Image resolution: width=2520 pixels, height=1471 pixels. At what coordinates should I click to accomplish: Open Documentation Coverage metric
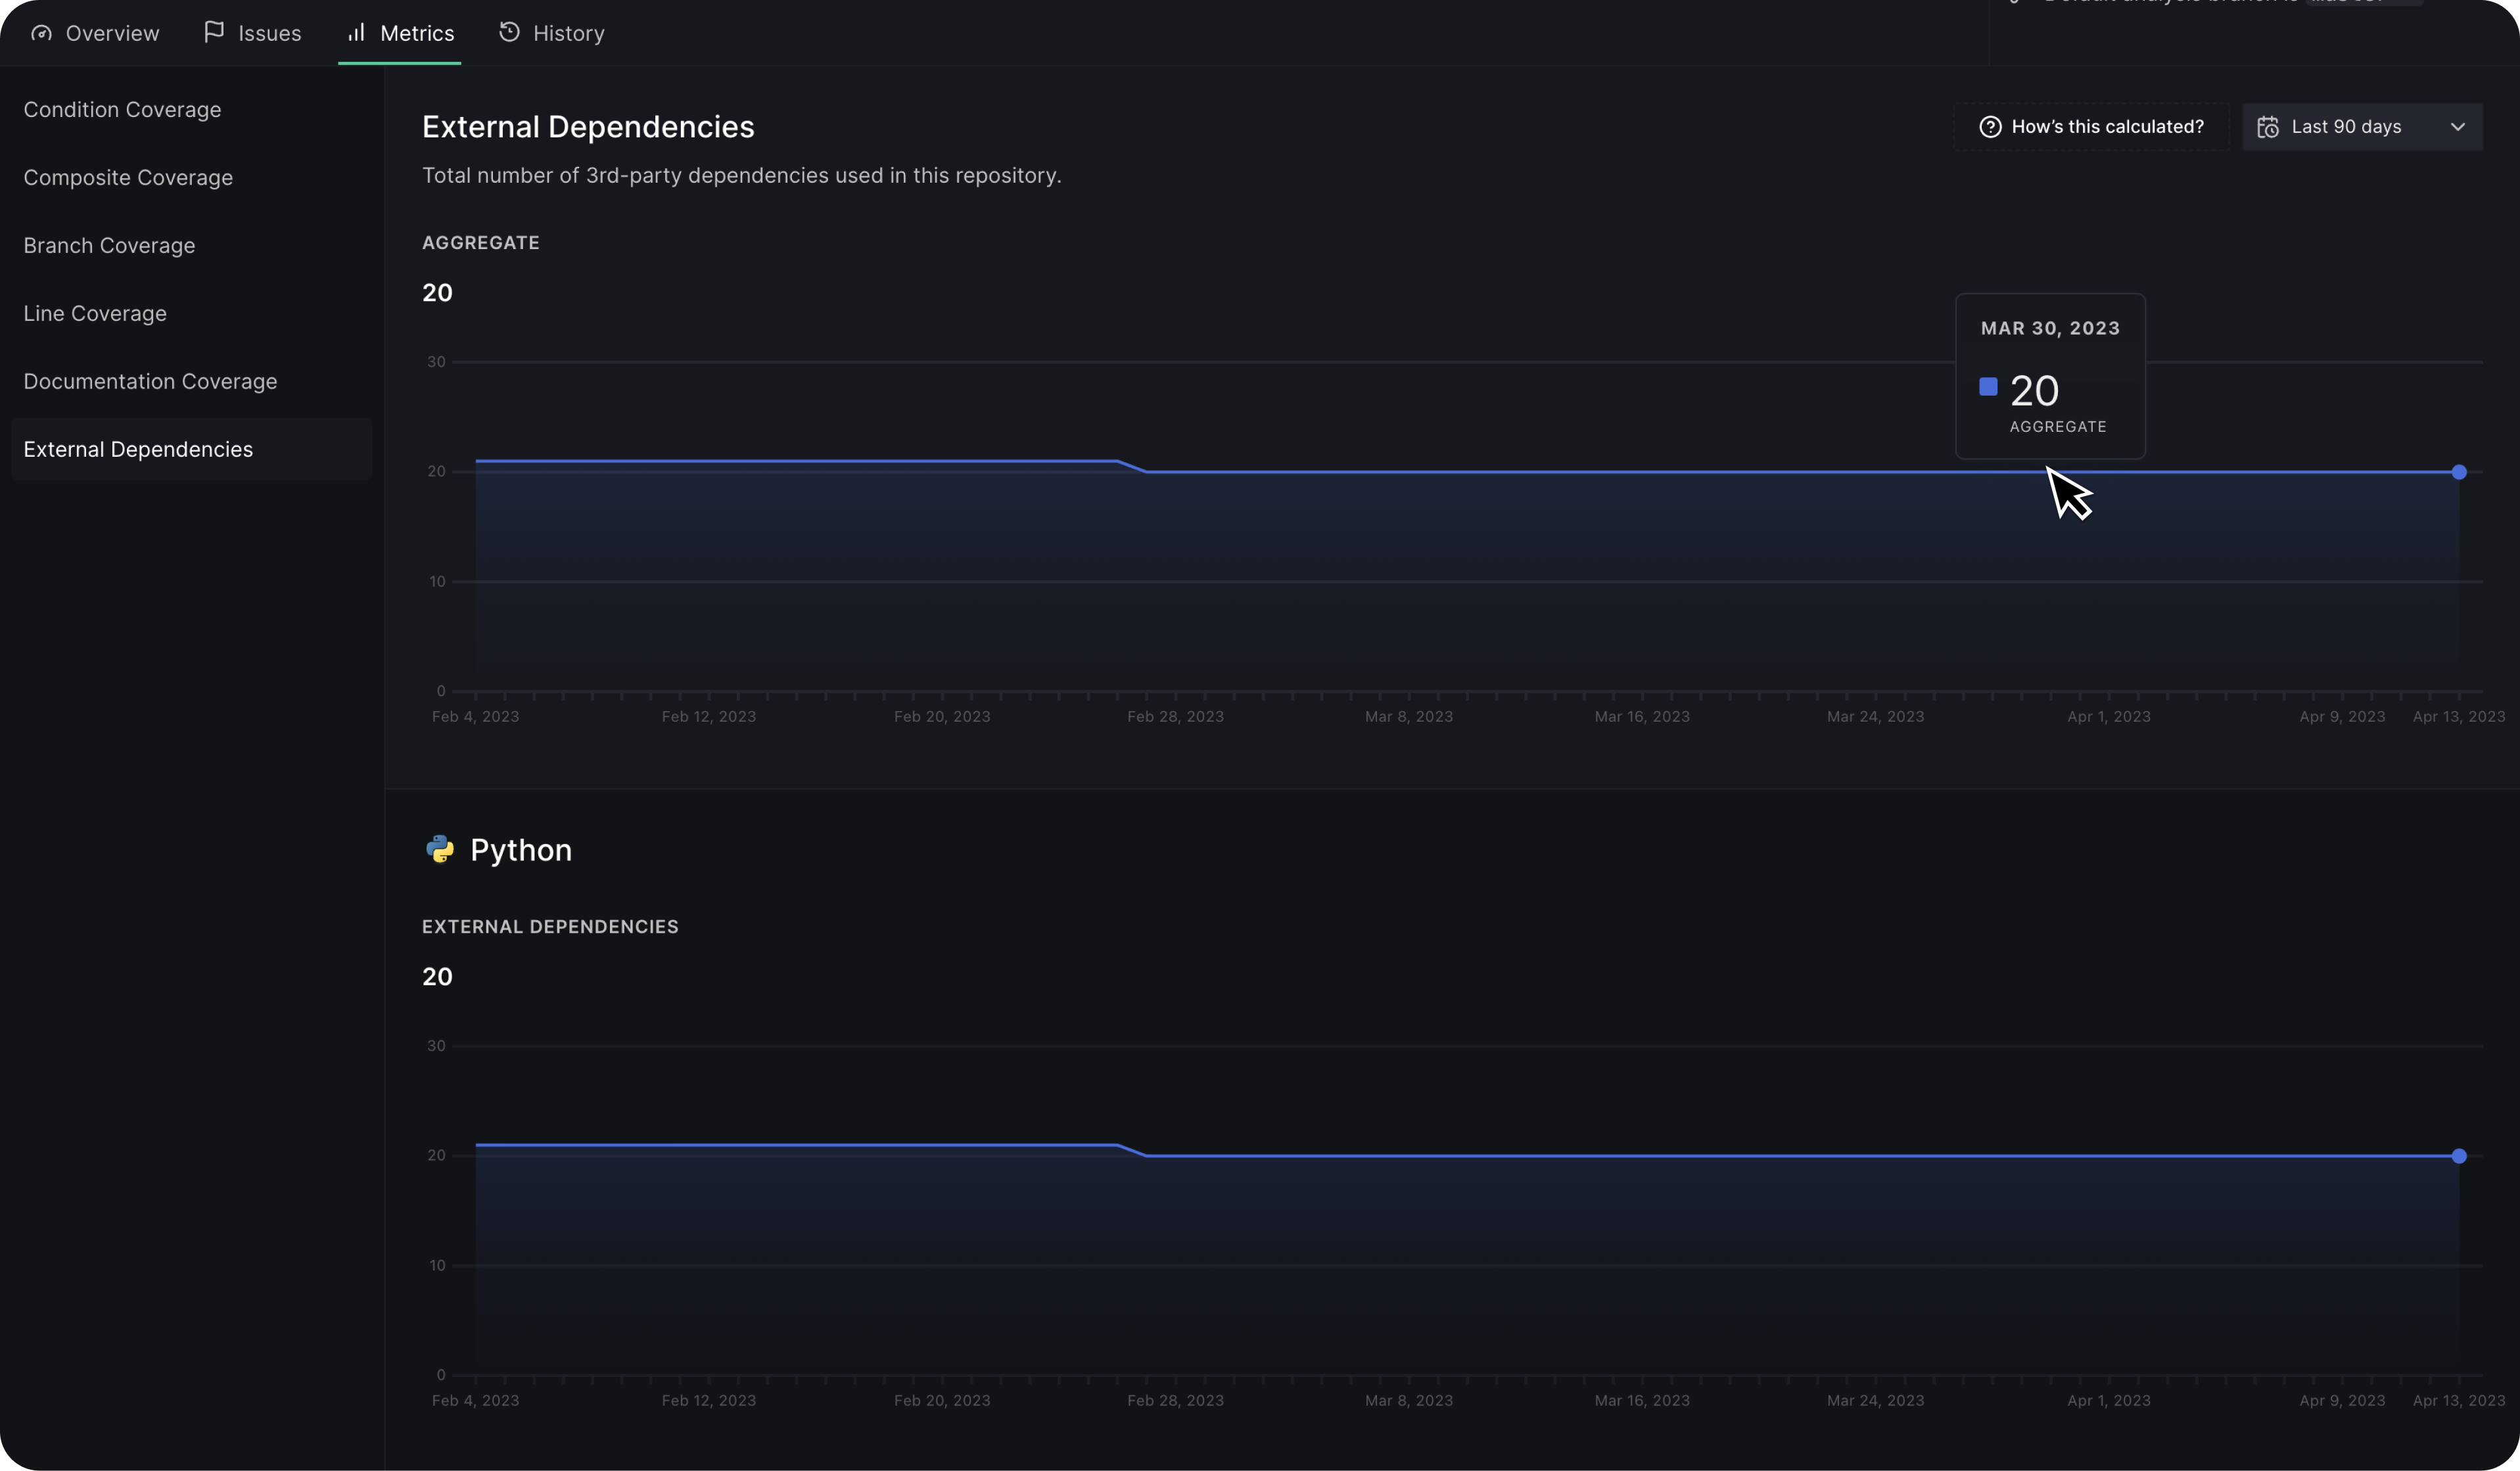coord(150,382)
